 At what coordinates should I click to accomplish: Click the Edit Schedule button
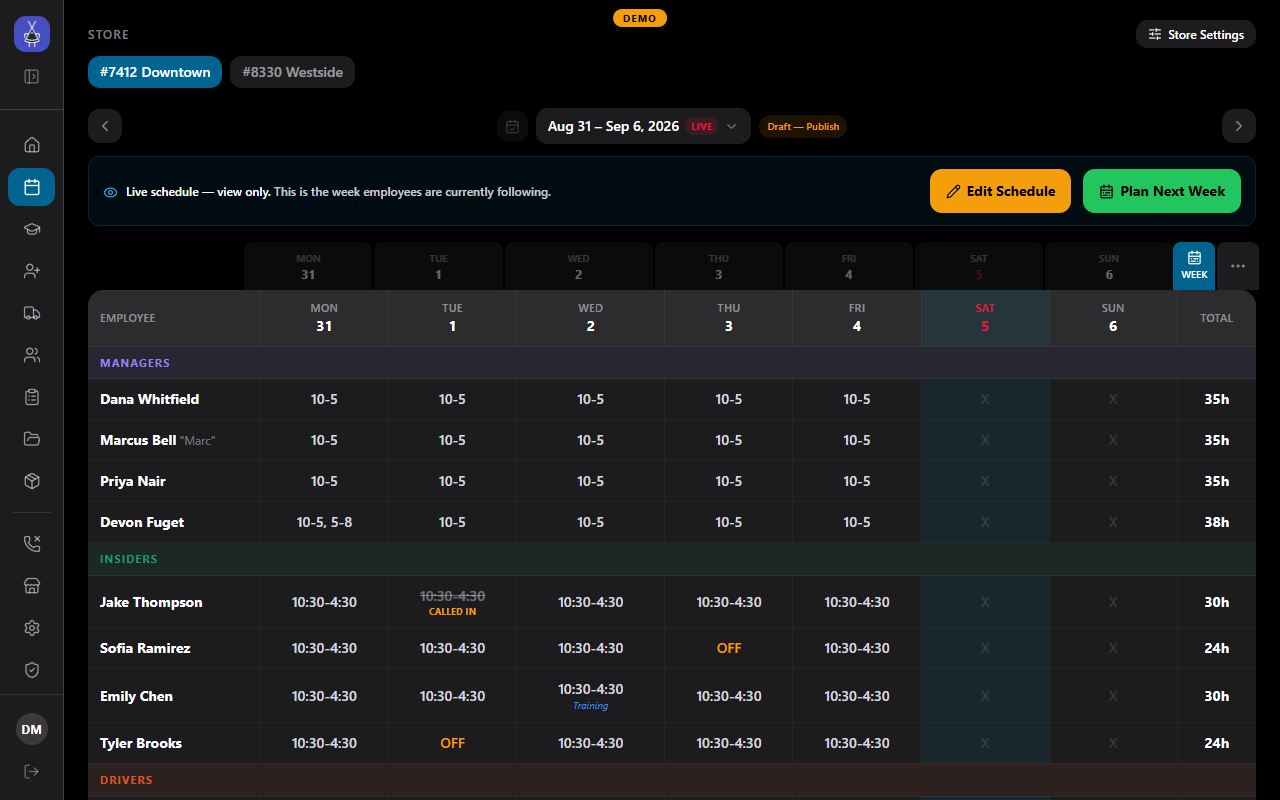[x=1000, y=191]
